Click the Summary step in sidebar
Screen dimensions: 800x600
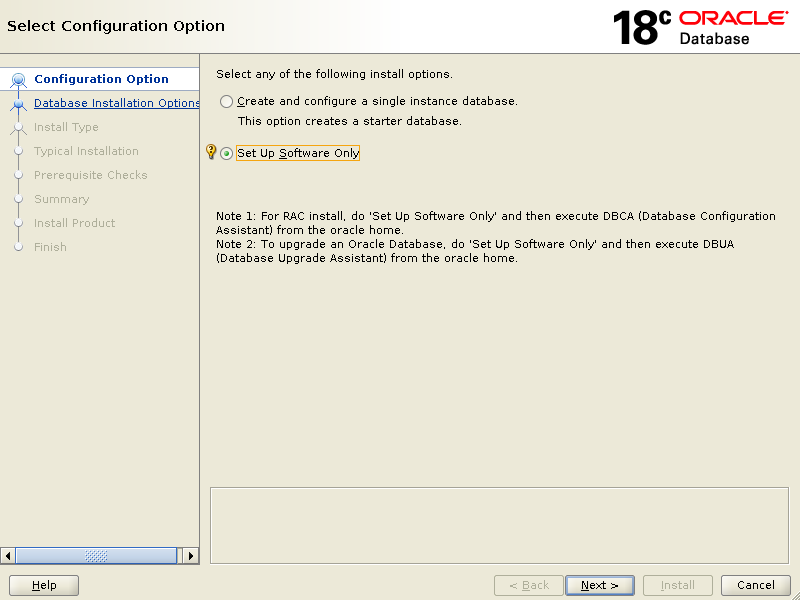click(x=62, y=199)
